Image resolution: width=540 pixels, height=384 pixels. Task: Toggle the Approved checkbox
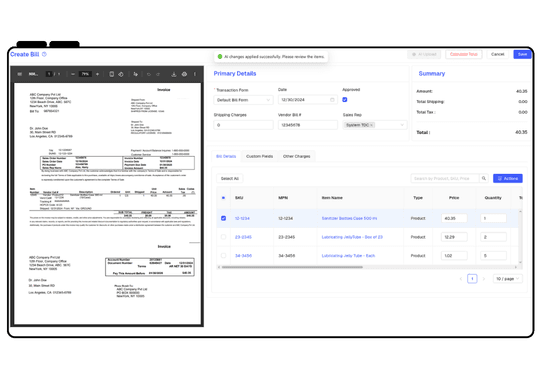[x=345, y=100]
